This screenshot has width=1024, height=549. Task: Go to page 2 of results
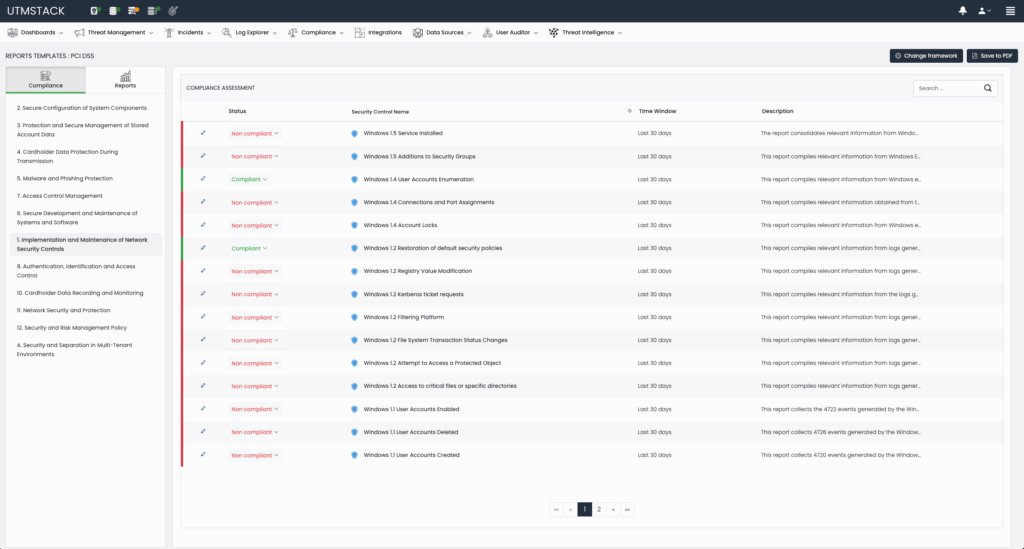(599, 509)
